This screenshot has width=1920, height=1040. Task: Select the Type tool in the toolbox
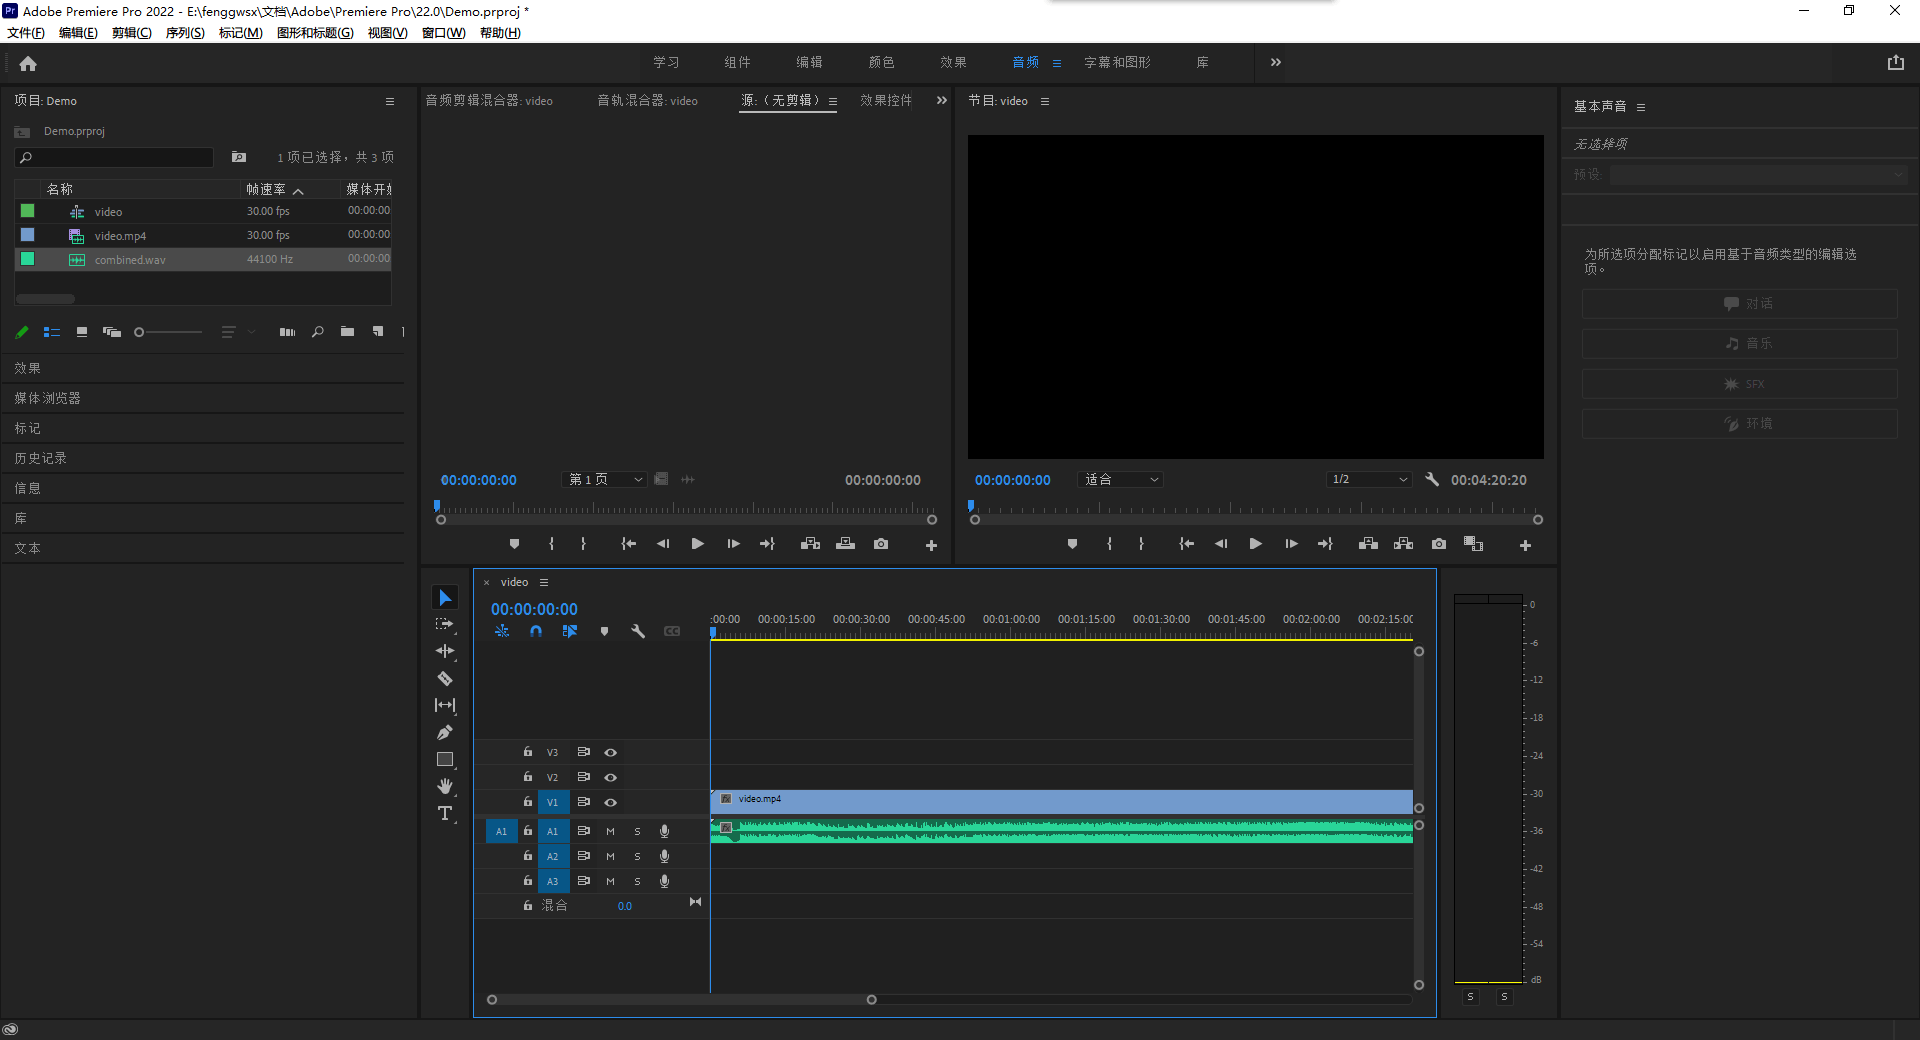tap(445, 814)
